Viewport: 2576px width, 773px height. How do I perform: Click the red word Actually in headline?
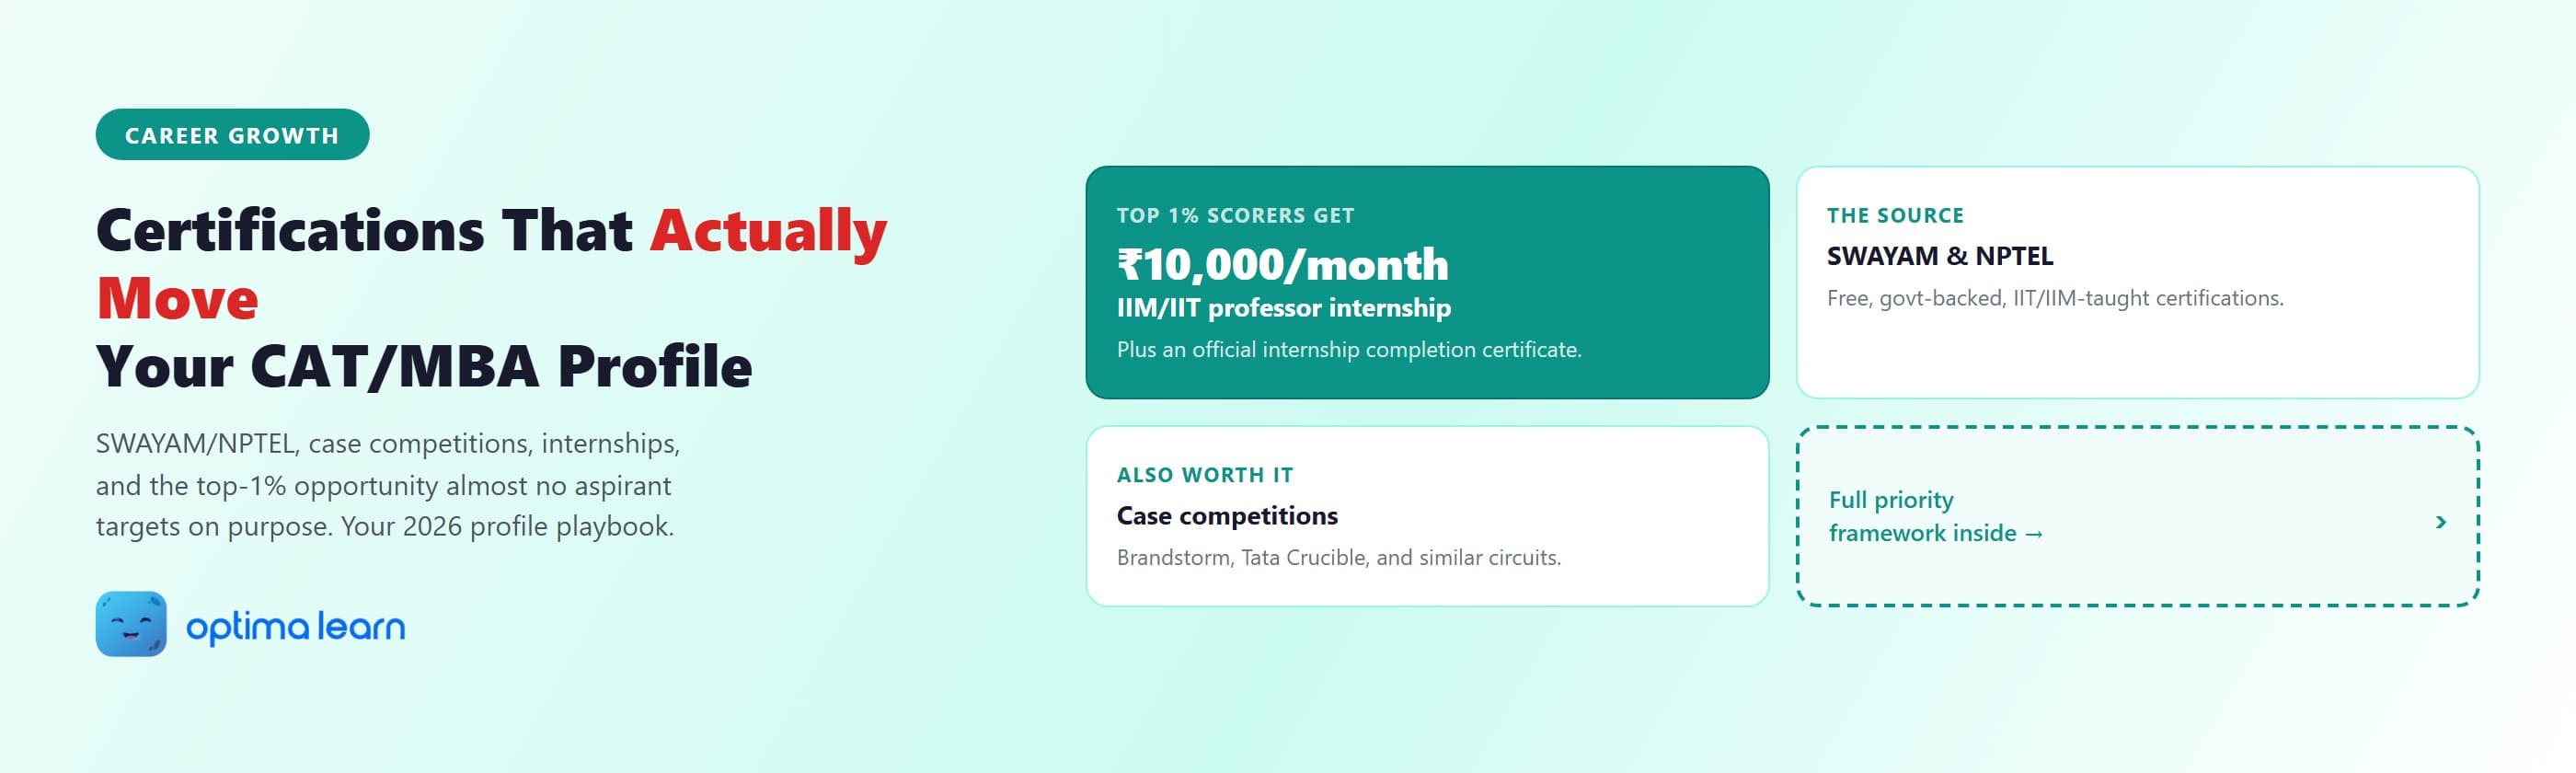pos(768,232)
